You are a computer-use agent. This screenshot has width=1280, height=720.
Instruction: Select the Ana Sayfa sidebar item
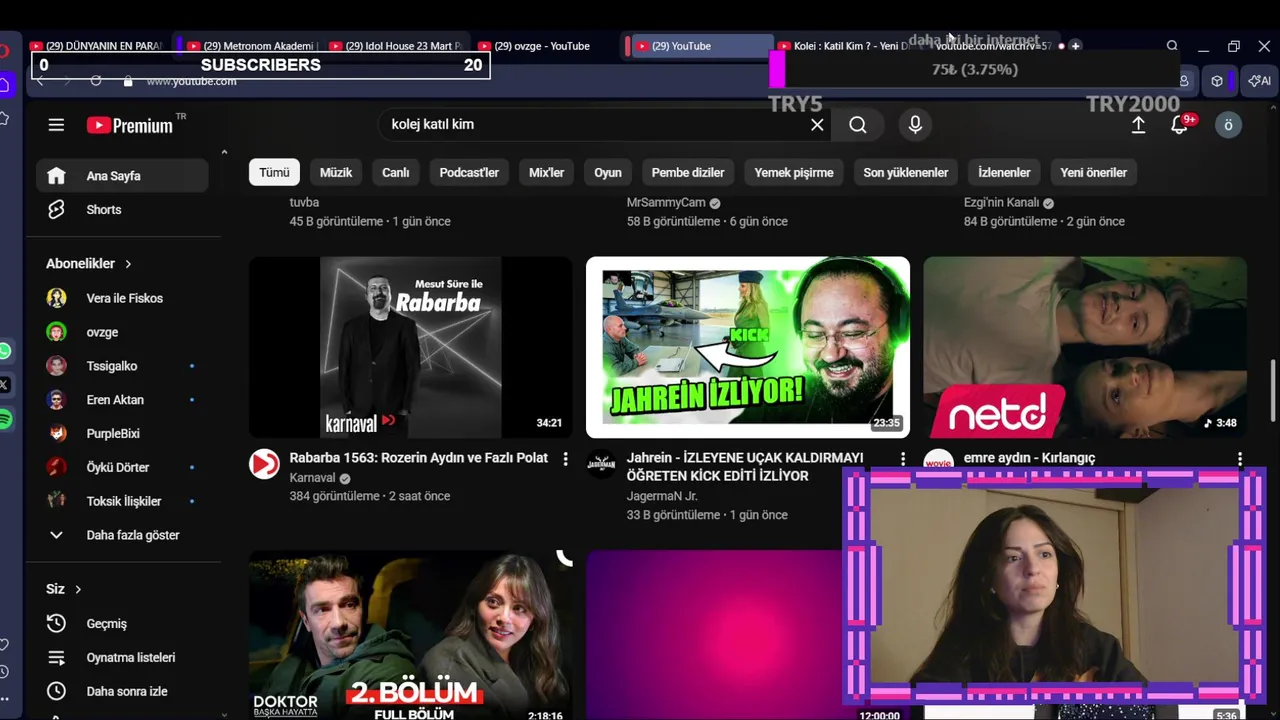[122, 176]
